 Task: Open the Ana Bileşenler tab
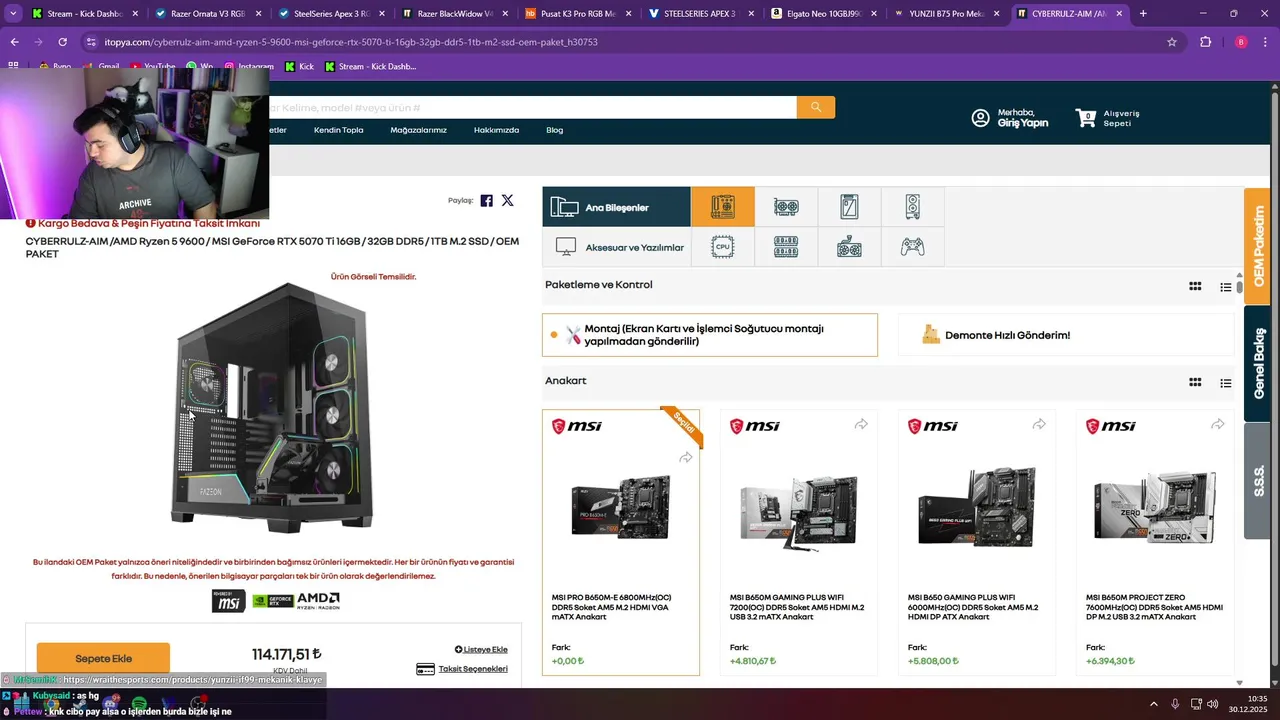click(617, 207)
